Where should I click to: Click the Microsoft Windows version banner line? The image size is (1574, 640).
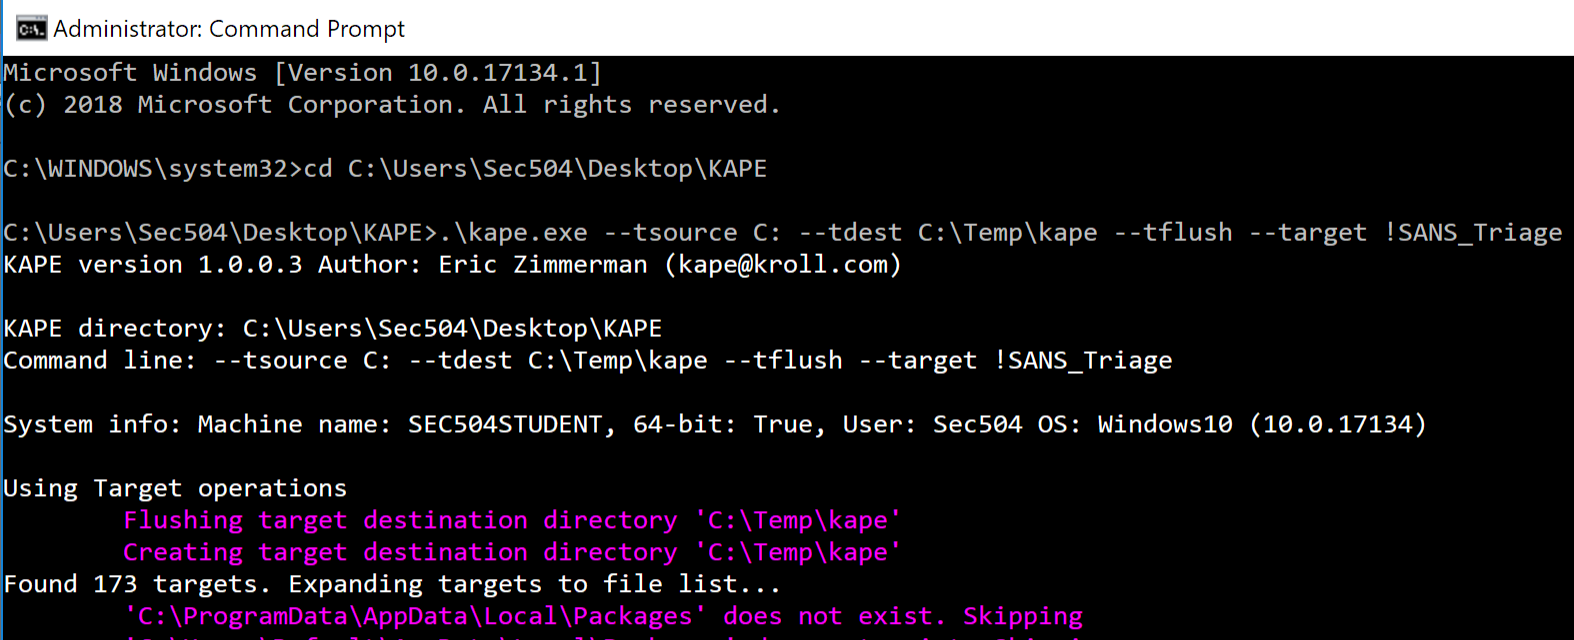pos(300,71)
